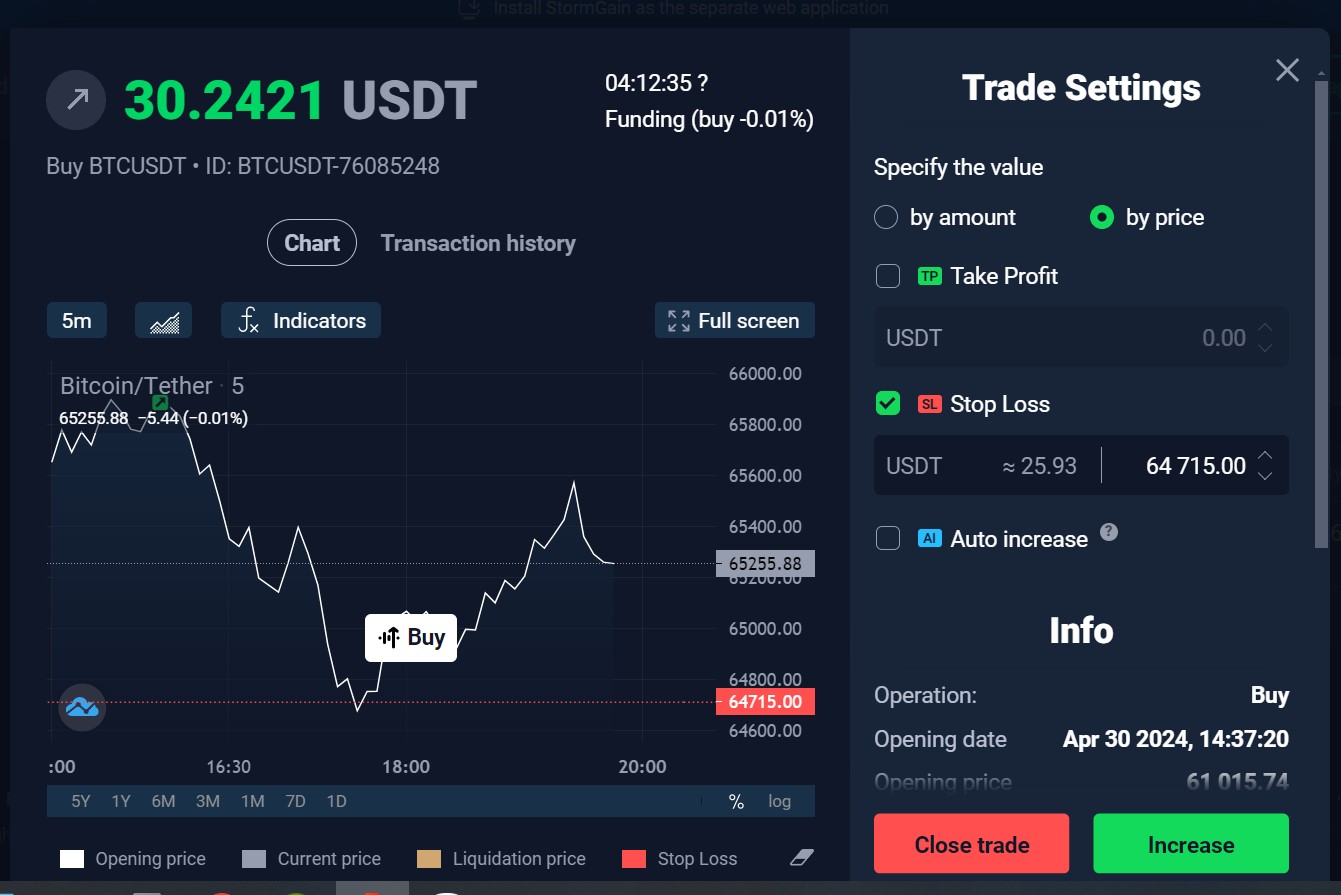
Task: Set chart range to 3M
Action: (208, 801)
